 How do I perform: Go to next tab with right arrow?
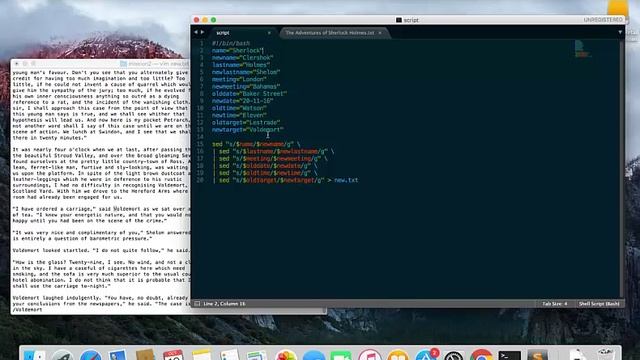[202, 32]
